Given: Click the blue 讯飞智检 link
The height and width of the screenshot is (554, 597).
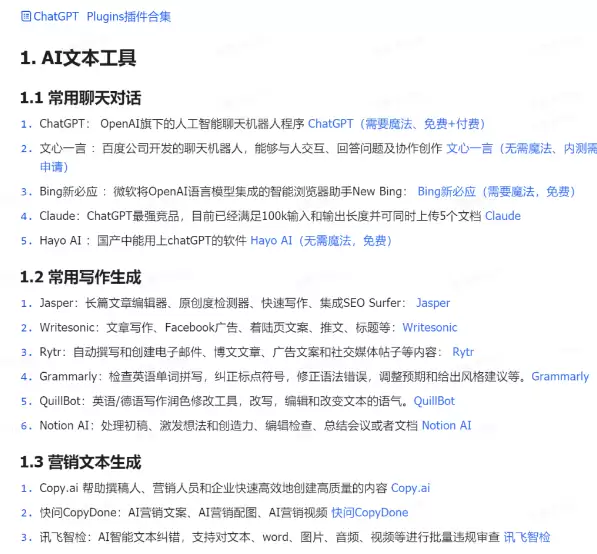Looking at the screenshot, I should [x=527, y=537].
